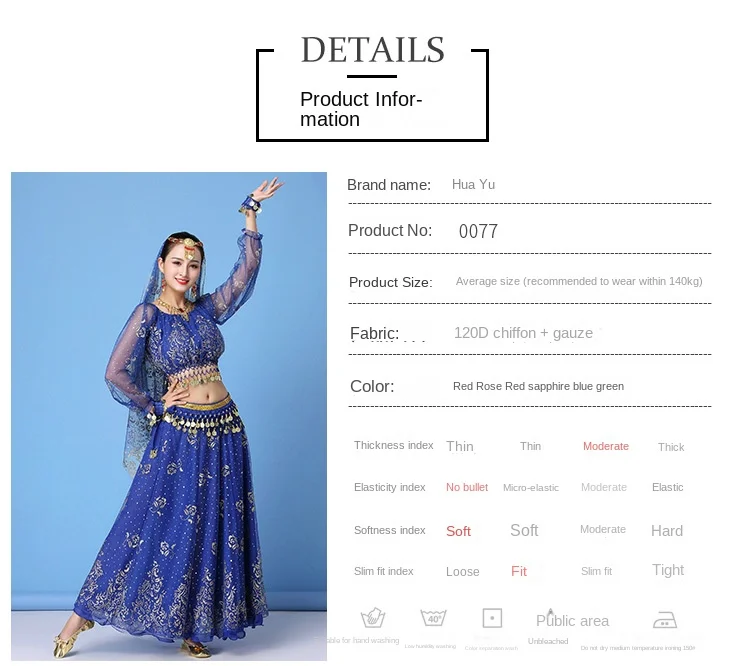Choose Micro-elastic in the elasticity row
This screenshot has width=750, height=666.
click(x=530, y=488)
